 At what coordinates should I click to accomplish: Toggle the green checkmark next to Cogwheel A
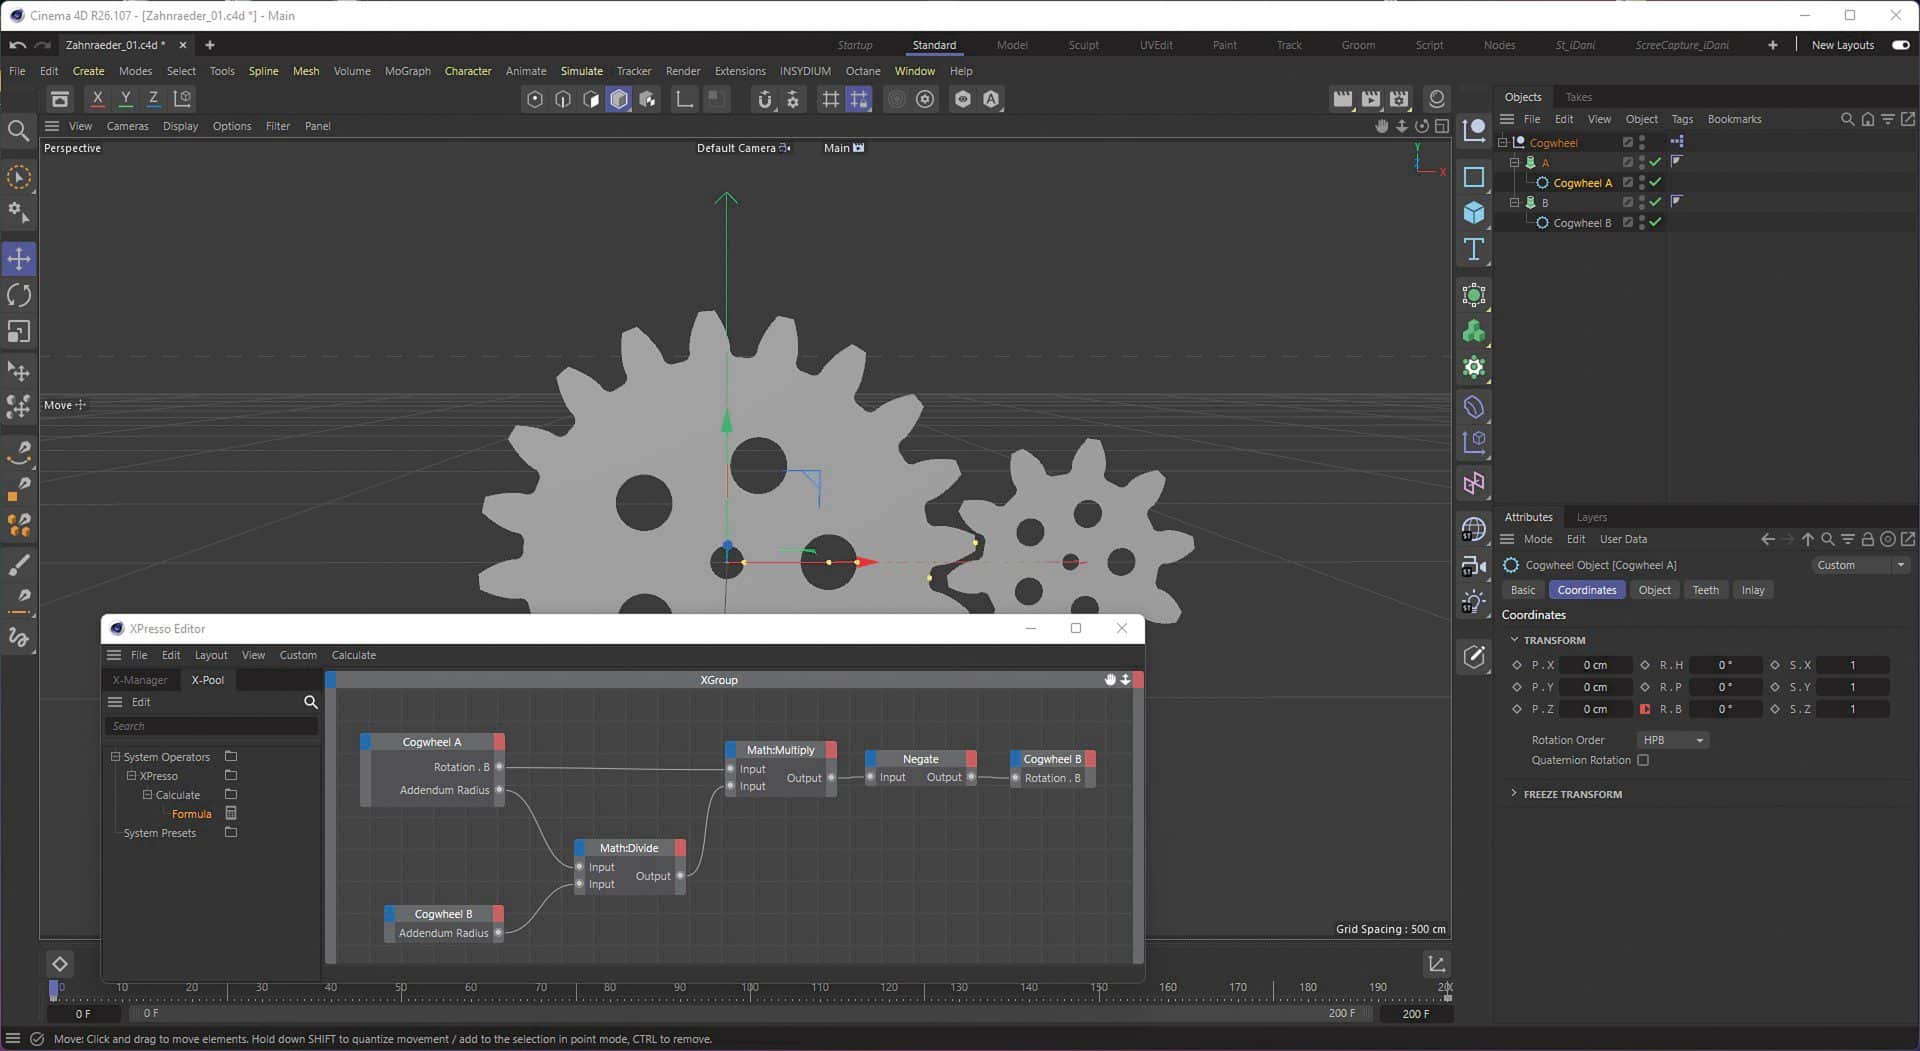point(1655,182)
